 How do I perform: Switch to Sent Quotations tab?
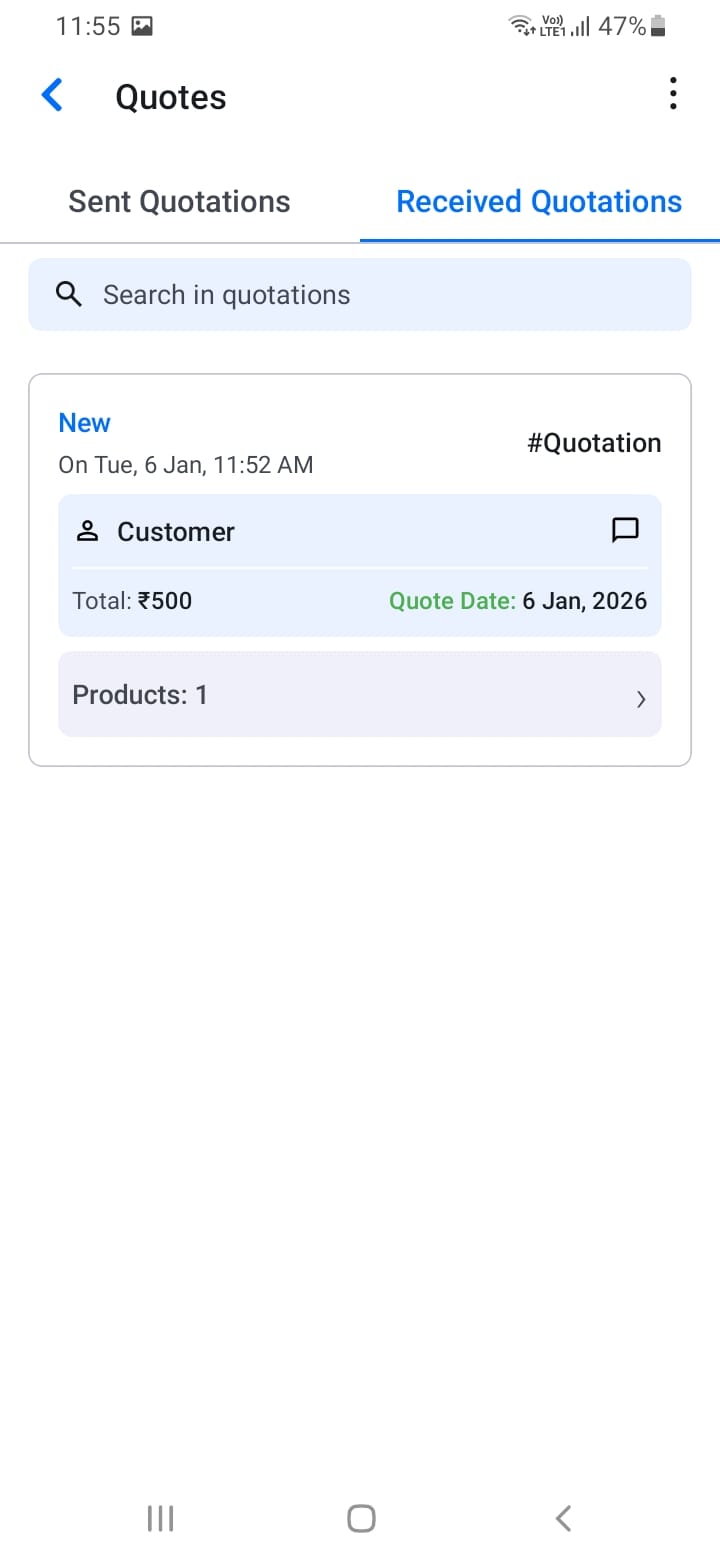[x=179, y=202]
